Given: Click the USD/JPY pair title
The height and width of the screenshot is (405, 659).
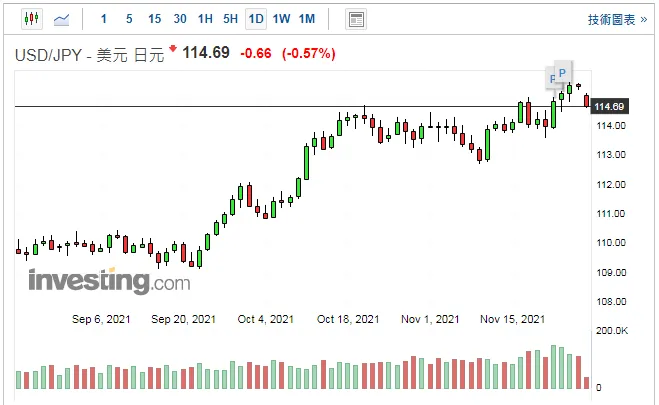Looking at the screenshot, I should pyautogui.click(x=89, y=55).
